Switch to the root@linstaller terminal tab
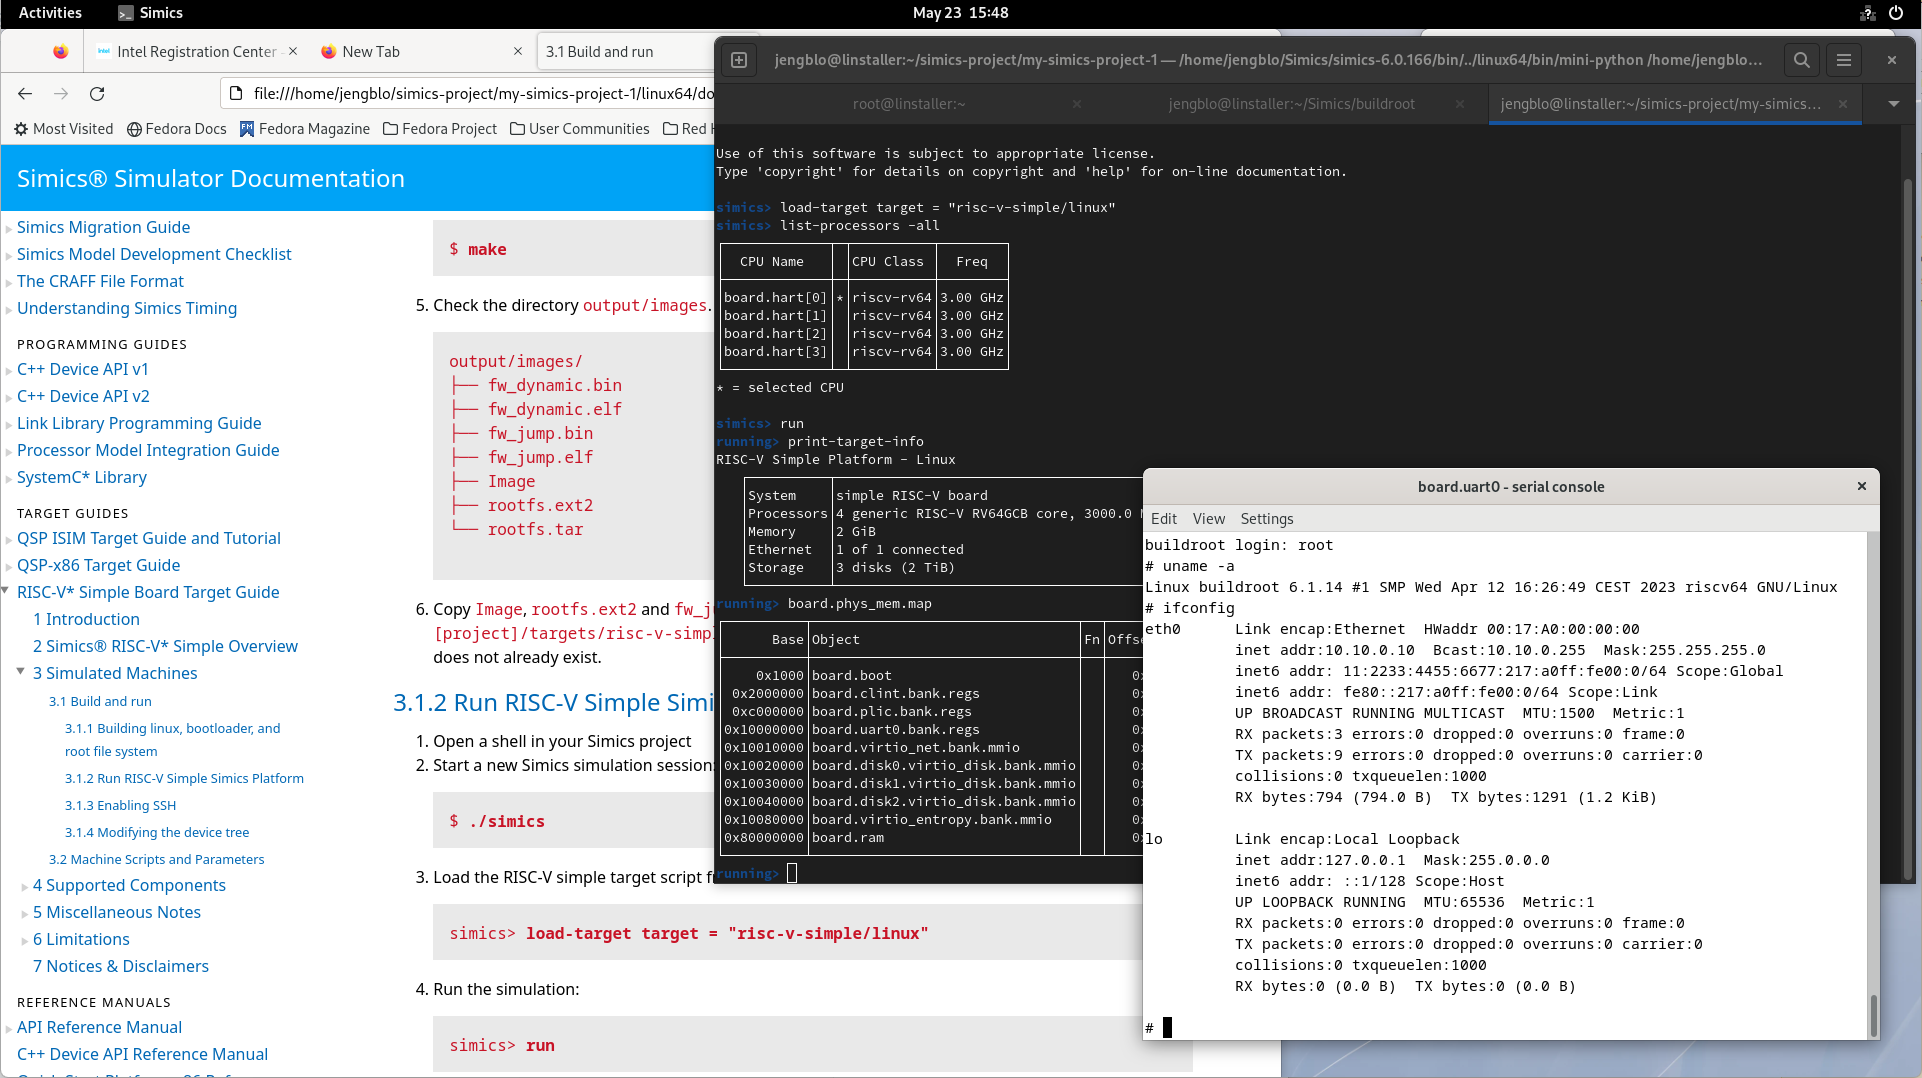 908,104
